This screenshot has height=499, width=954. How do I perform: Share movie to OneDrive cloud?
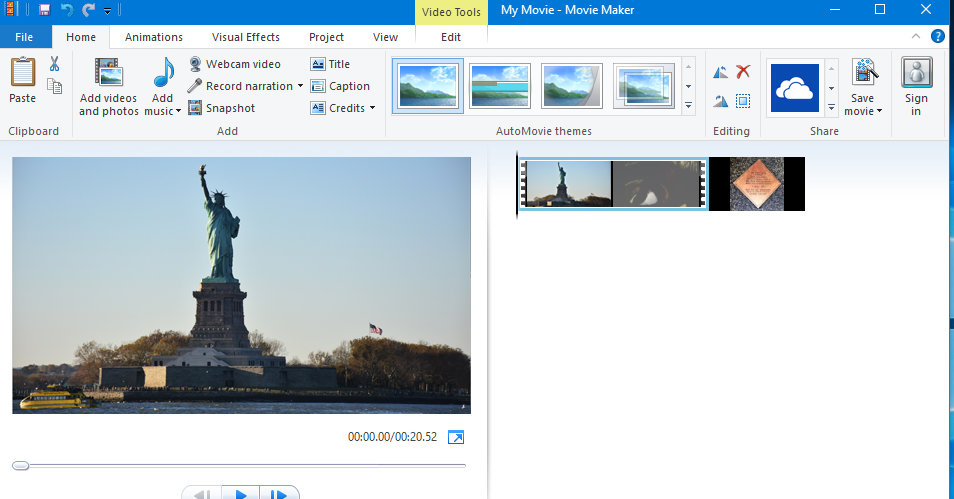click(x=795, y=88)
